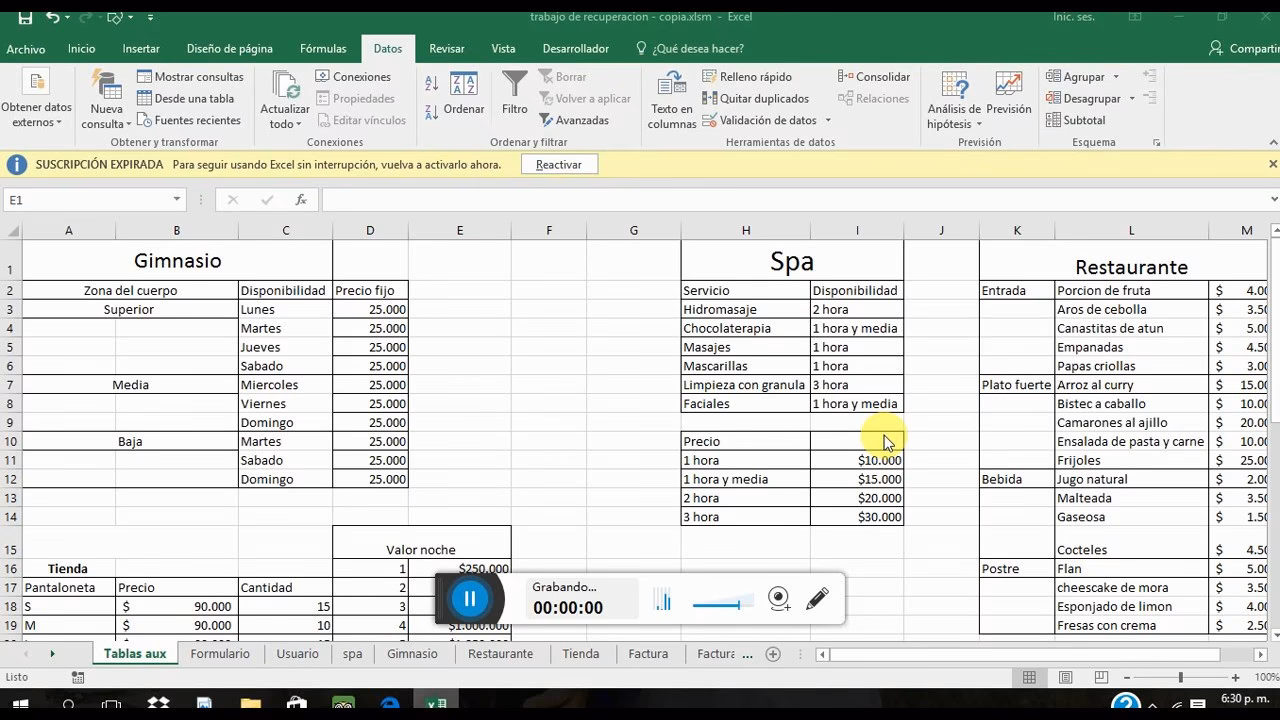Click the zoom in plus button
Screen dimensions: 1280x720
tap(1236, 678)
